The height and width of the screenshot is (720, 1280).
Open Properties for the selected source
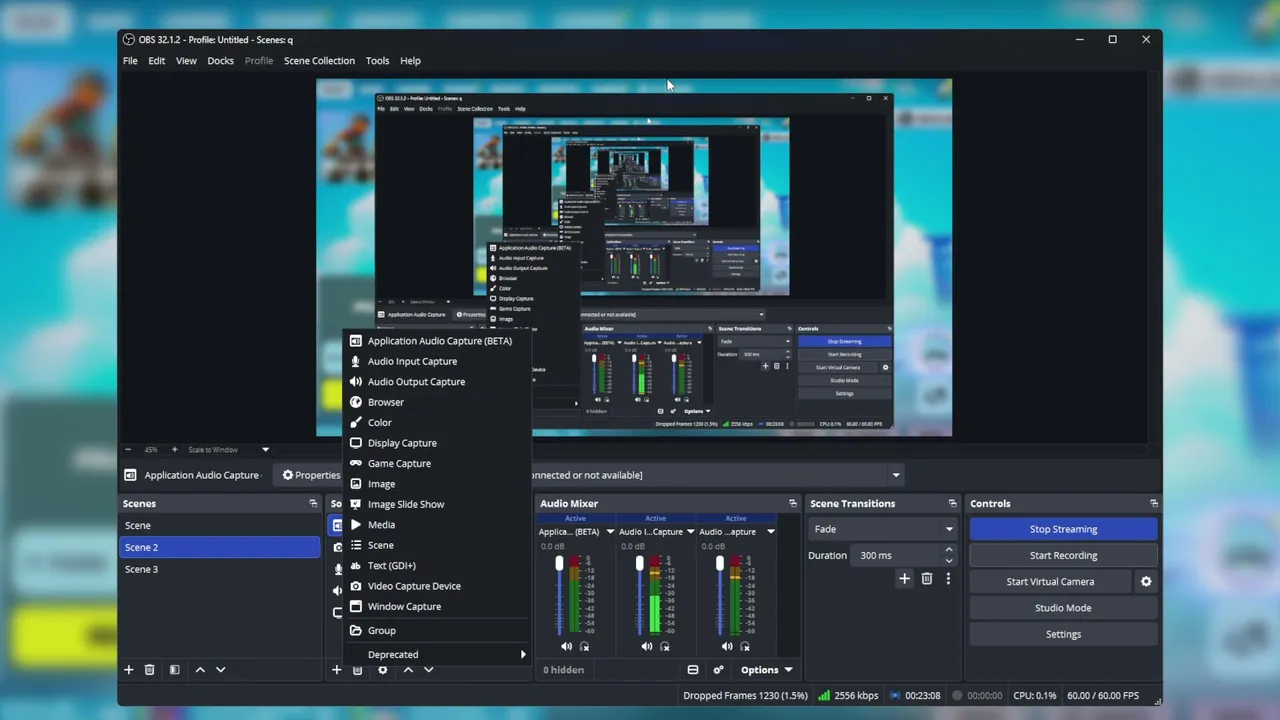point(311,475)
